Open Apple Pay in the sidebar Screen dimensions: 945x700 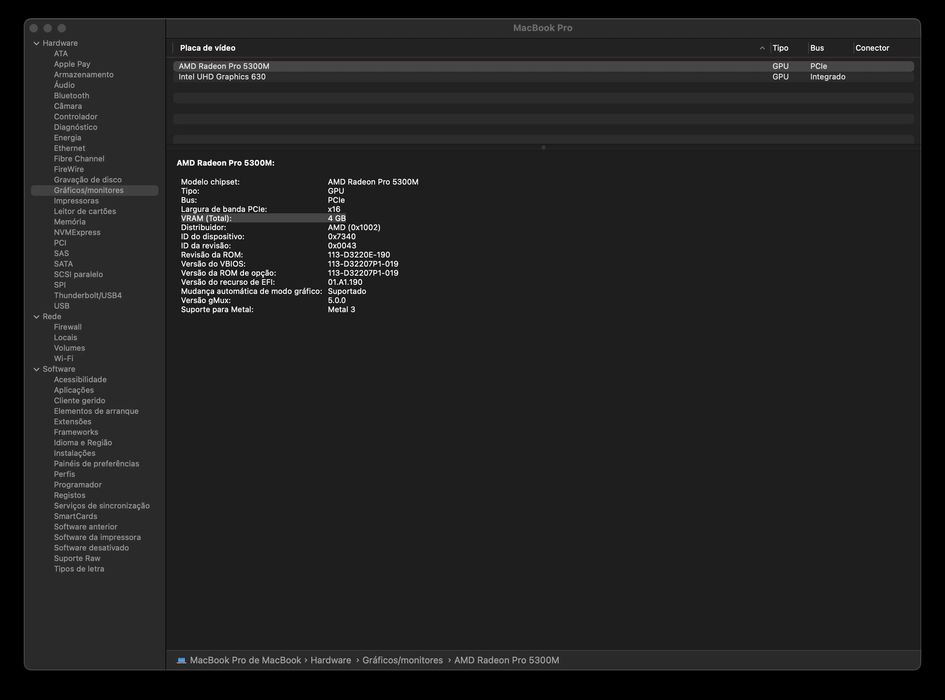(x=72, y=64)
